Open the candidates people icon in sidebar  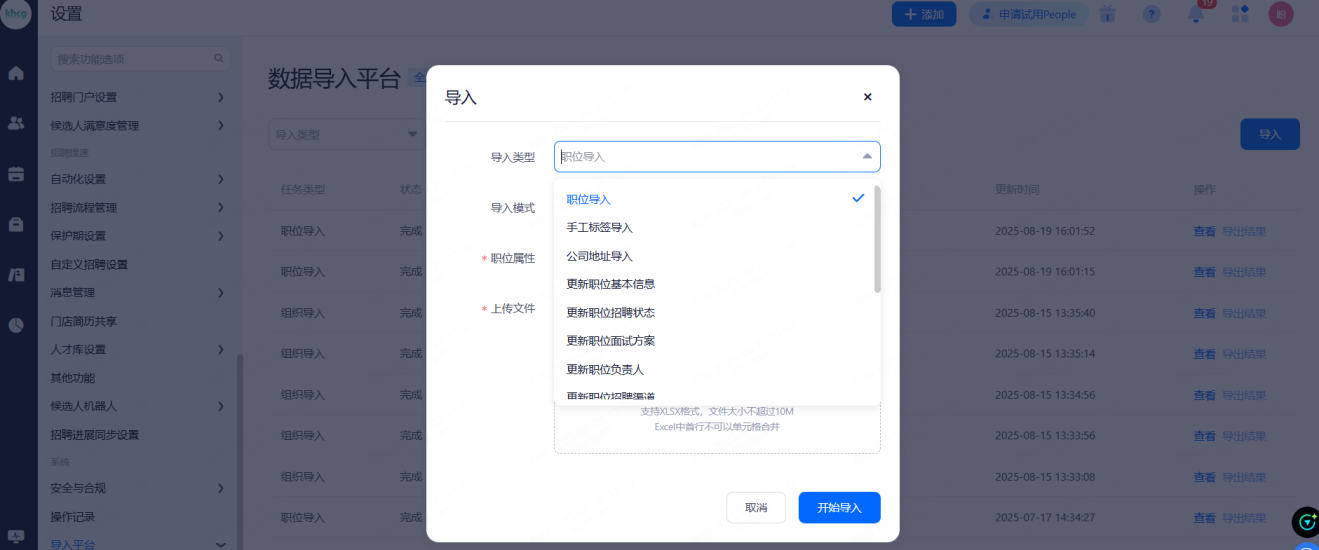[16, 123]
